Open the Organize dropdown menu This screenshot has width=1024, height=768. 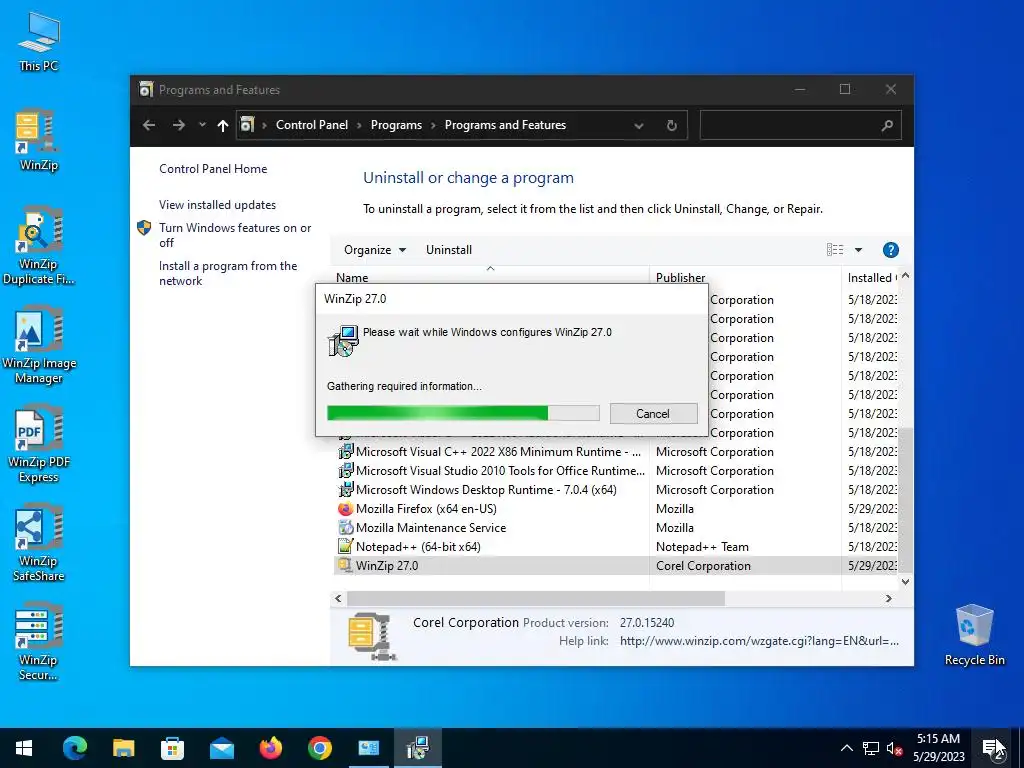375,250
